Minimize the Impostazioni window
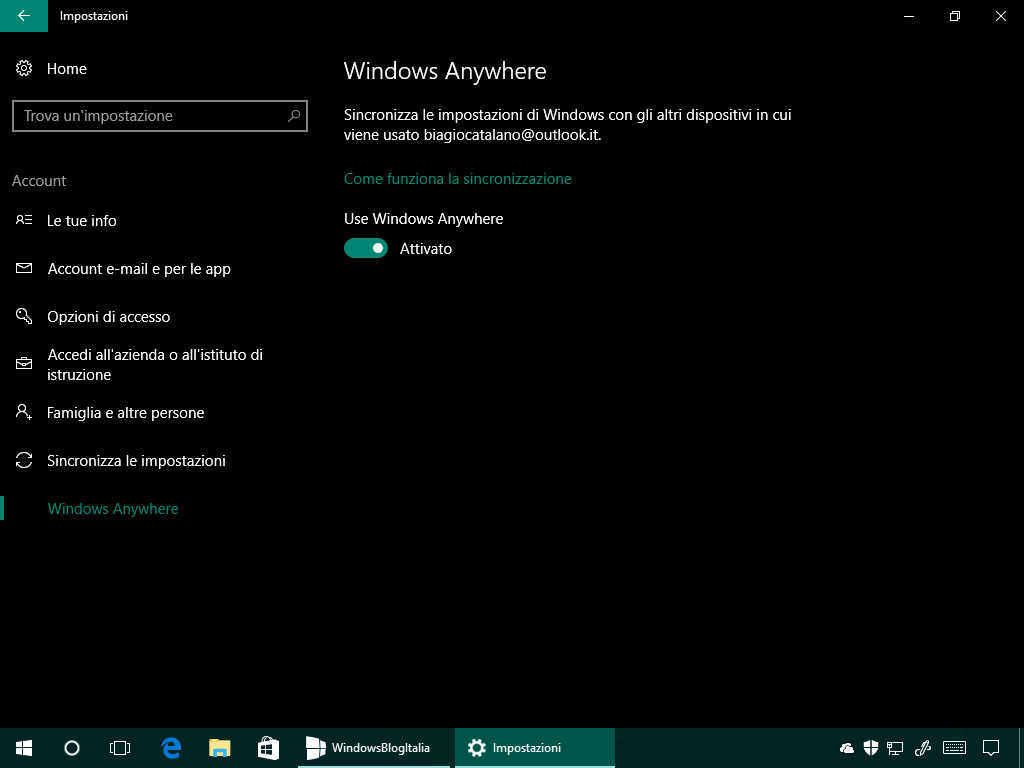Viewport: 1024px width, 768px height. click(x=908, y=16)
